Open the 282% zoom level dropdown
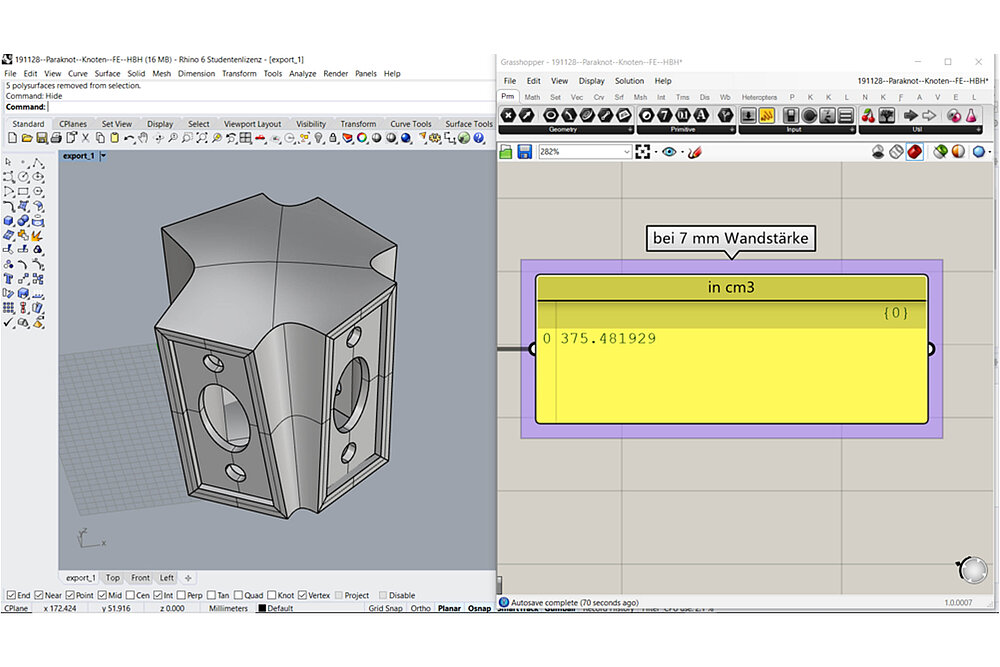The width and height of the screenshot is (1000, 667). [627, 152]
